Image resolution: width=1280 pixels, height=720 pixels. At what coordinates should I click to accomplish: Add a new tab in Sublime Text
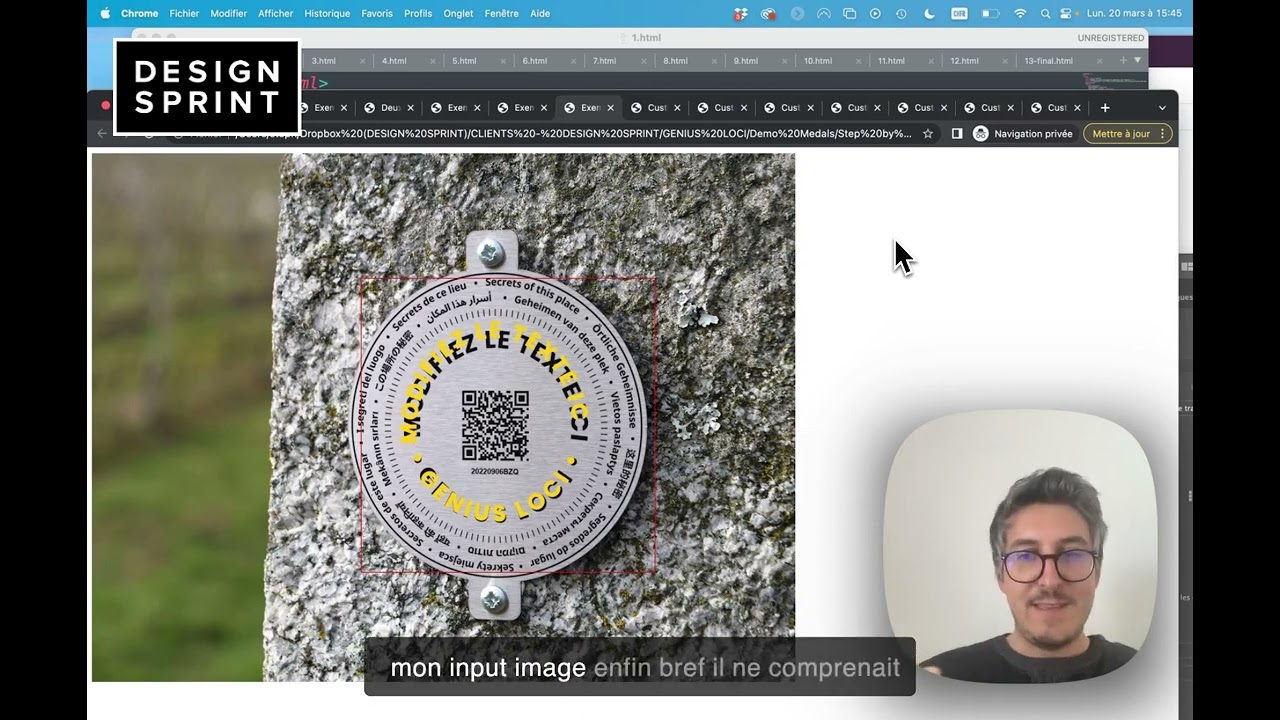[1123, 61]
